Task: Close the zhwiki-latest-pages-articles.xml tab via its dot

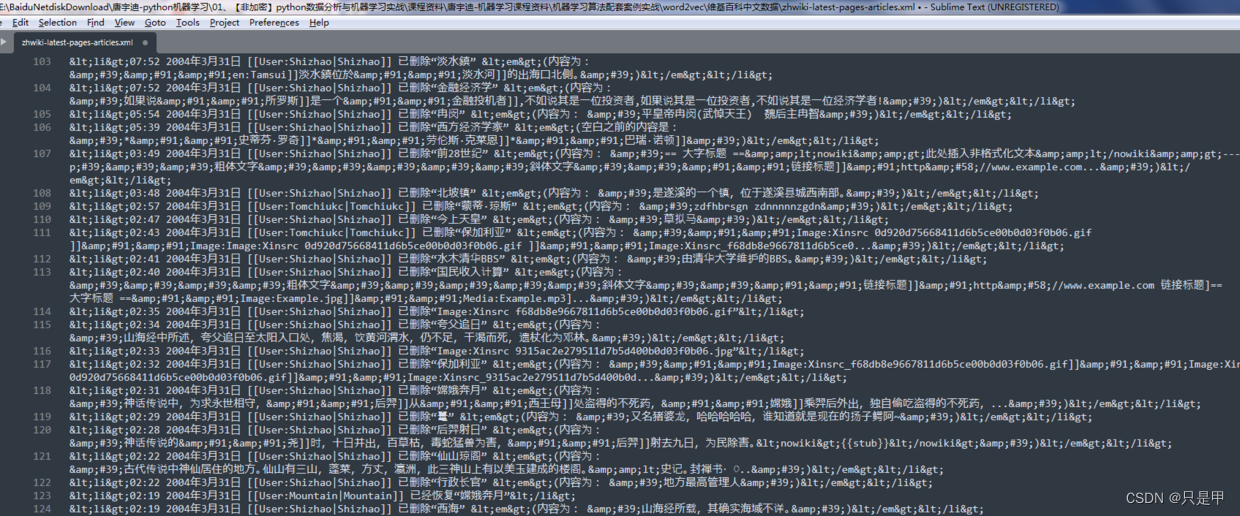Action: point(146,43)
